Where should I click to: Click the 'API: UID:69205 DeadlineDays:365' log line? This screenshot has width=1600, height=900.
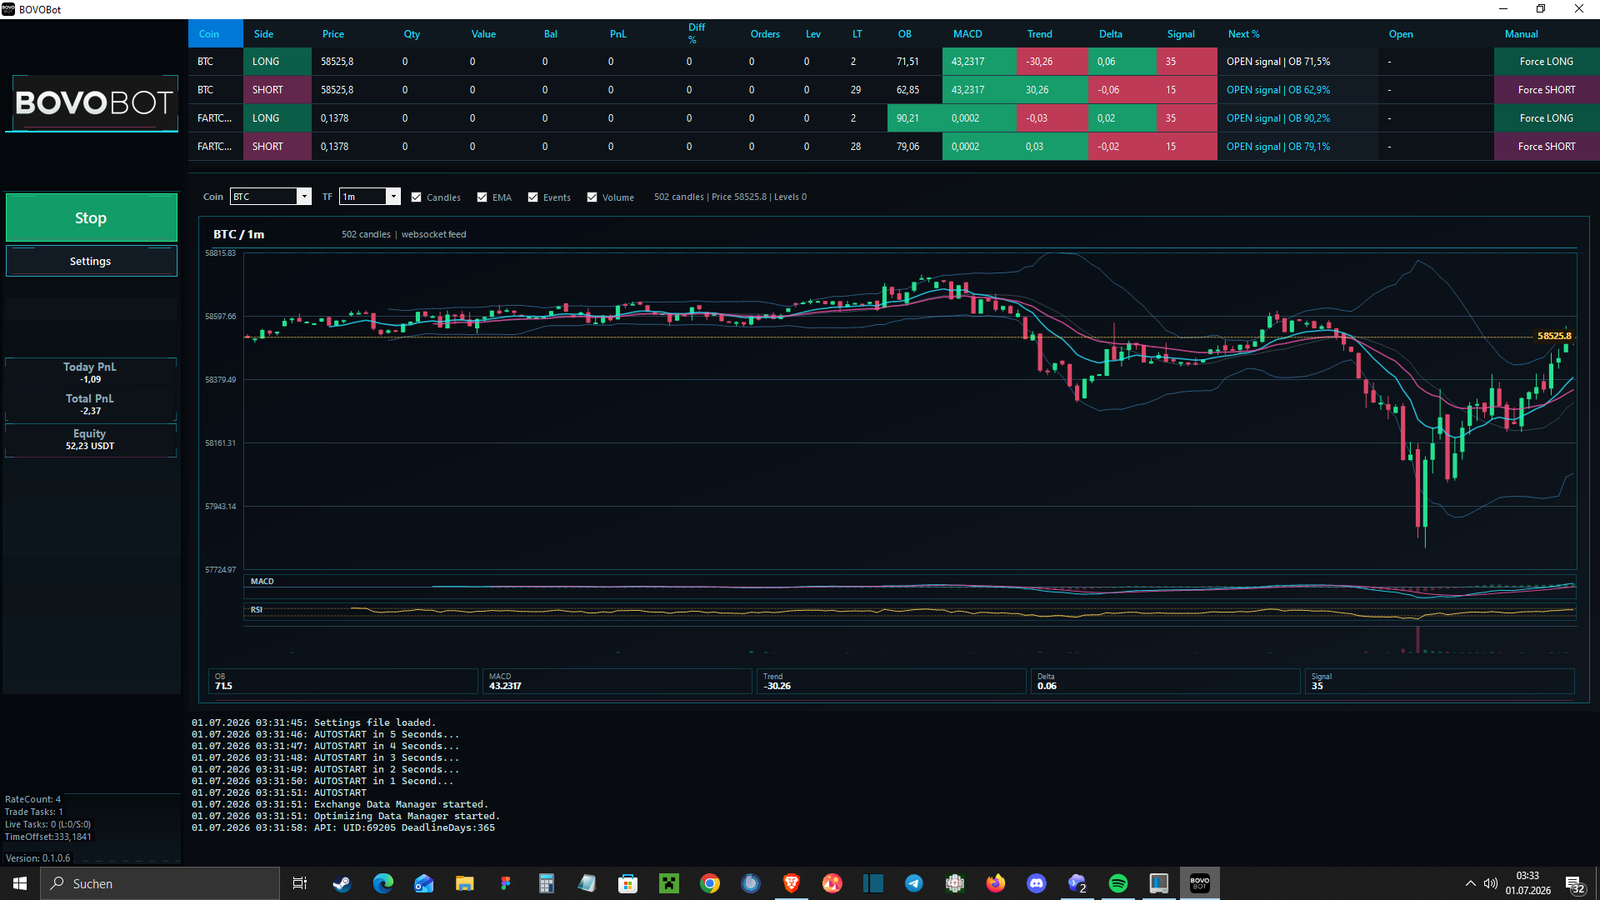(x=343, y=828)
